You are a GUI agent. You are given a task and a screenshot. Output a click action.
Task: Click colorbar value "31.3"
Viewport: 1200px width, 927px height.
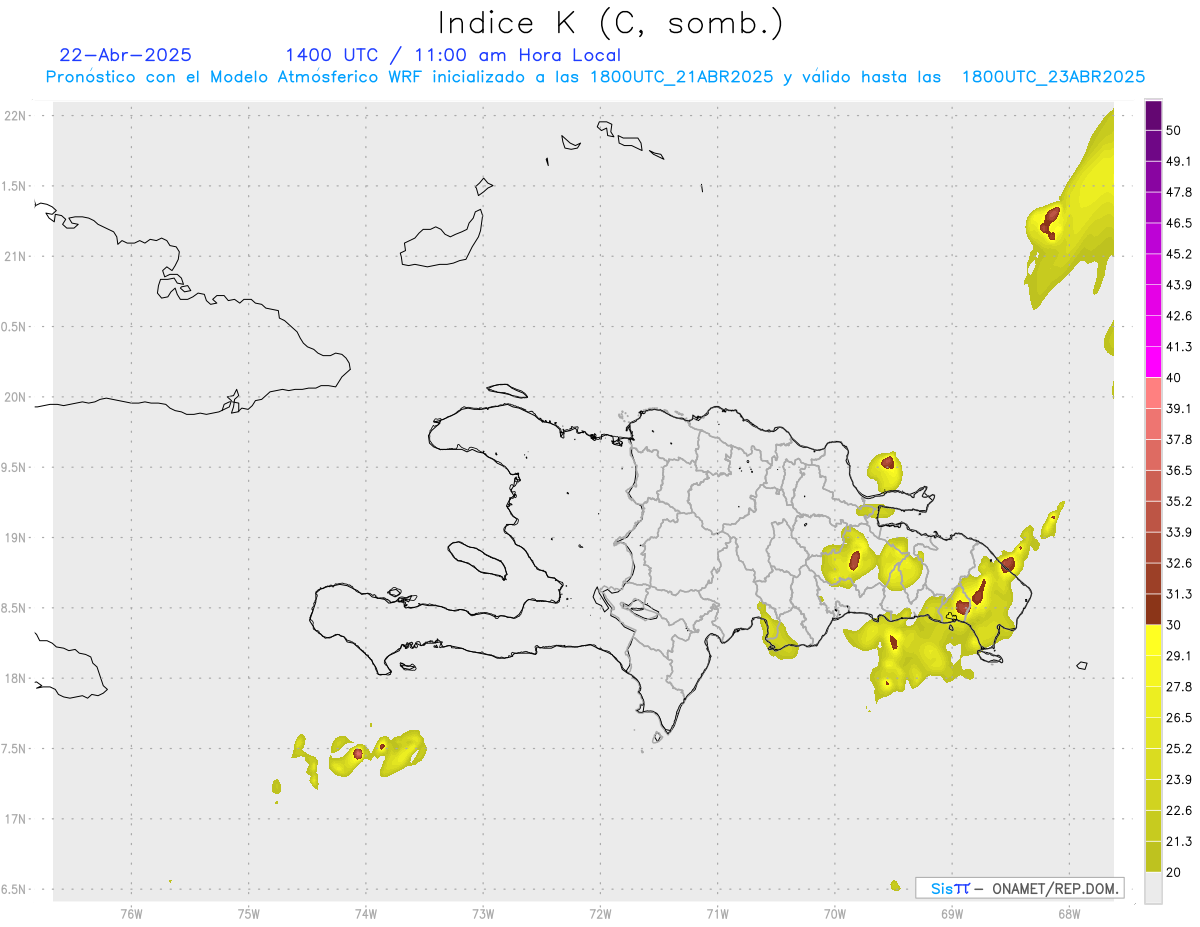coord(1179,594)
